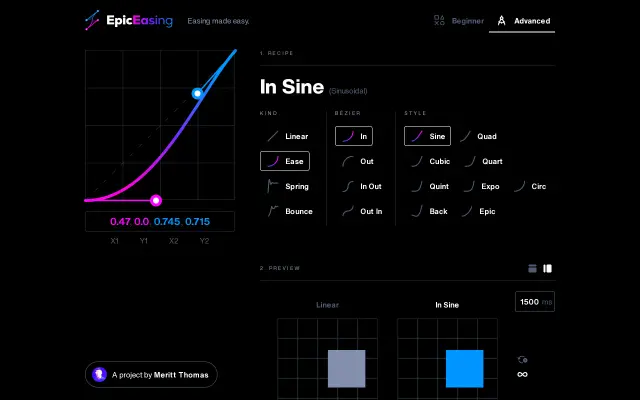Click the Quart curve icon
Screen dimensions: 640x400
[471, 161]
